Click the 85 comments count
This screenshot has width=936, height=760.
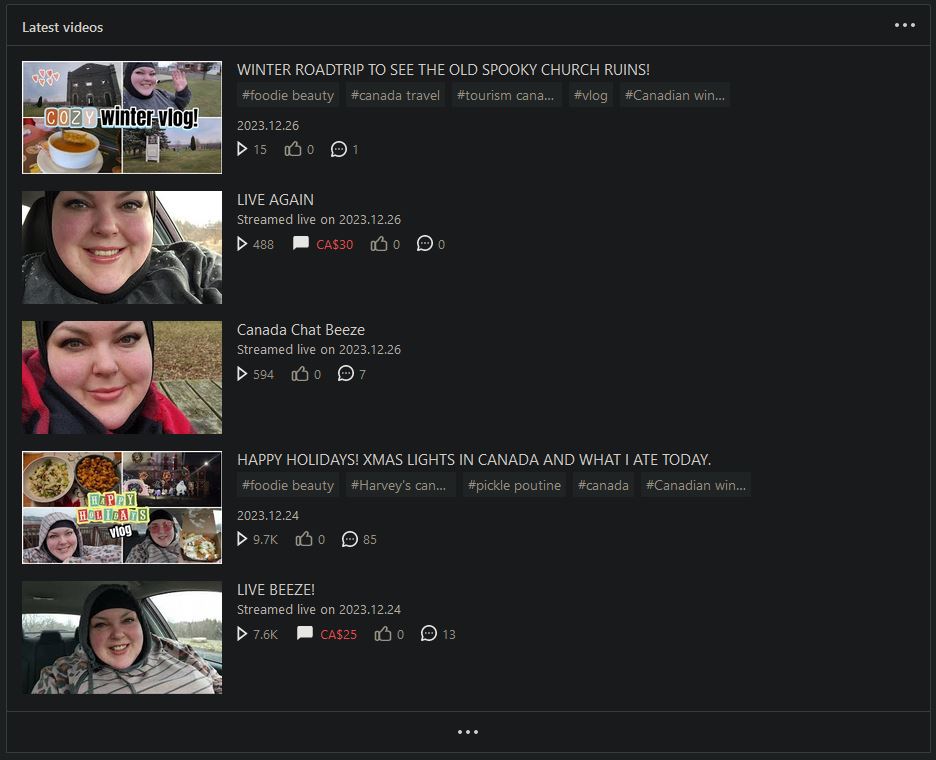pyautogui.click(x=370, y=540)
